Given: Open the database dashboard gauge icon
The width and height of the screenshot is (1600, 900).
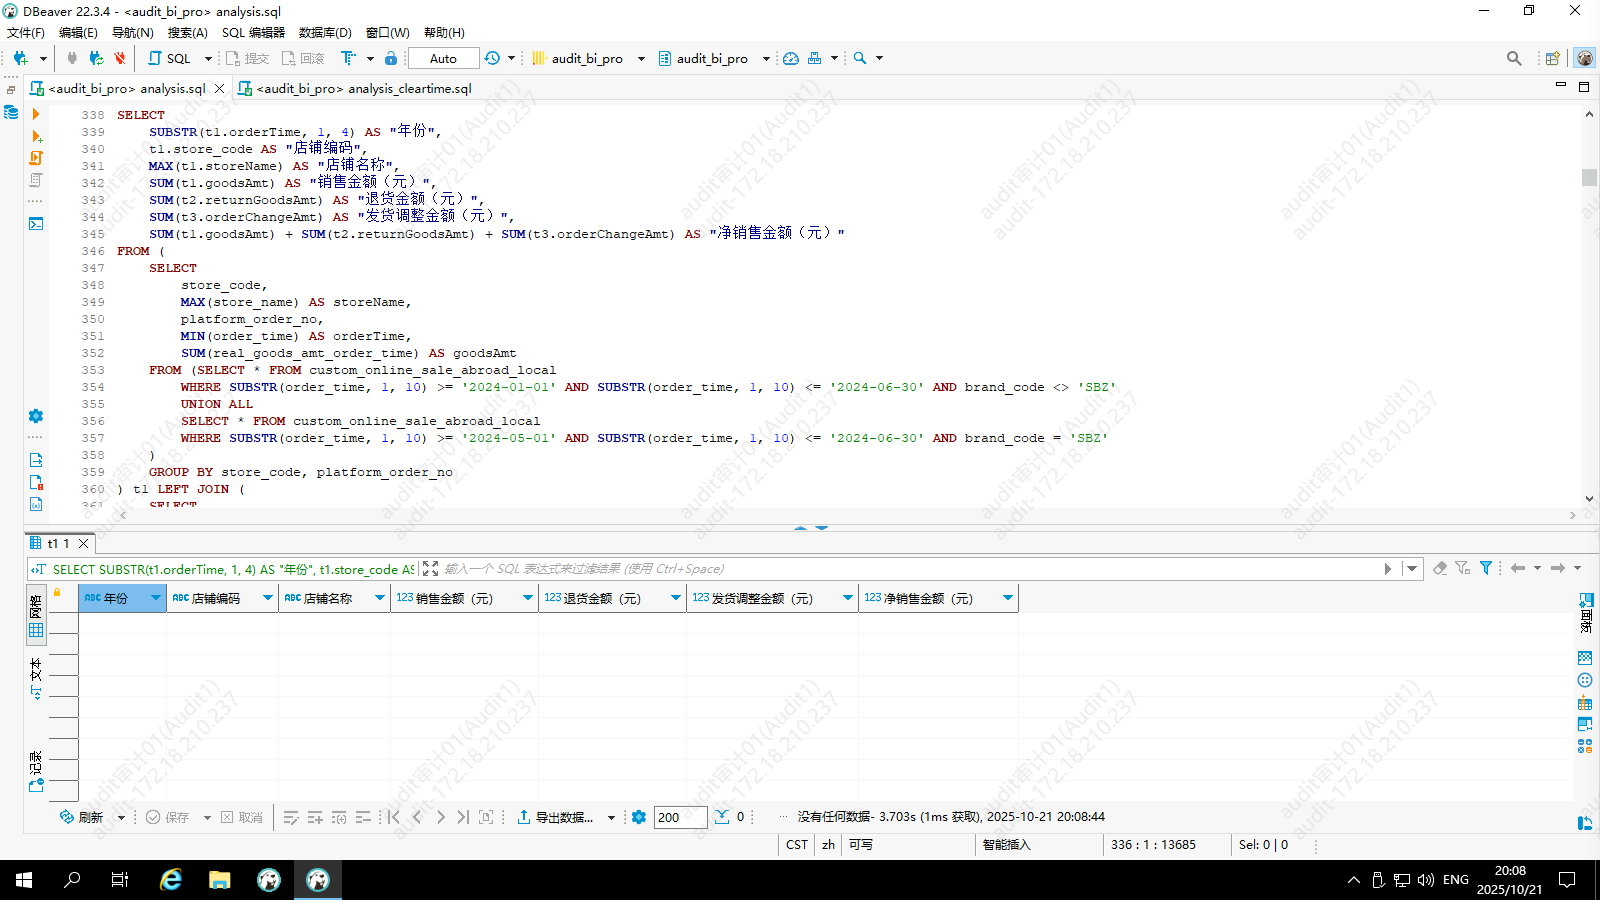Looking at the screenshot, I should tap(791, 58).
